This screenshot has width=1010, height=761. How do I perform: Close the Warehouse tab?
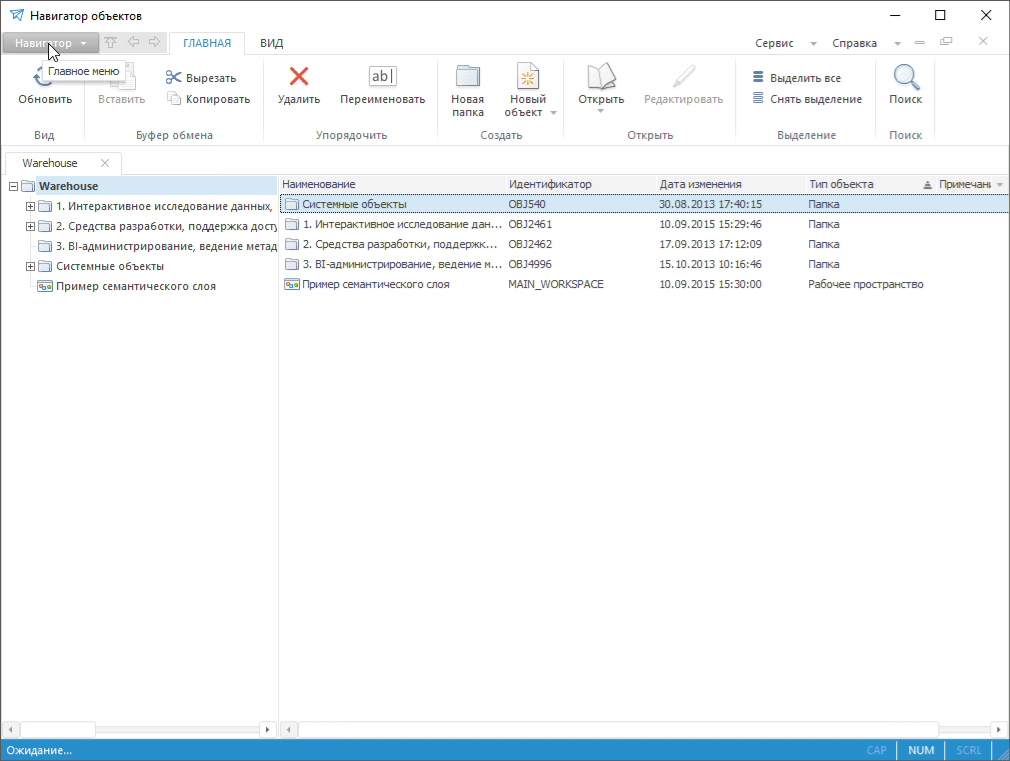pyautogui.click(x=105, y=163)
